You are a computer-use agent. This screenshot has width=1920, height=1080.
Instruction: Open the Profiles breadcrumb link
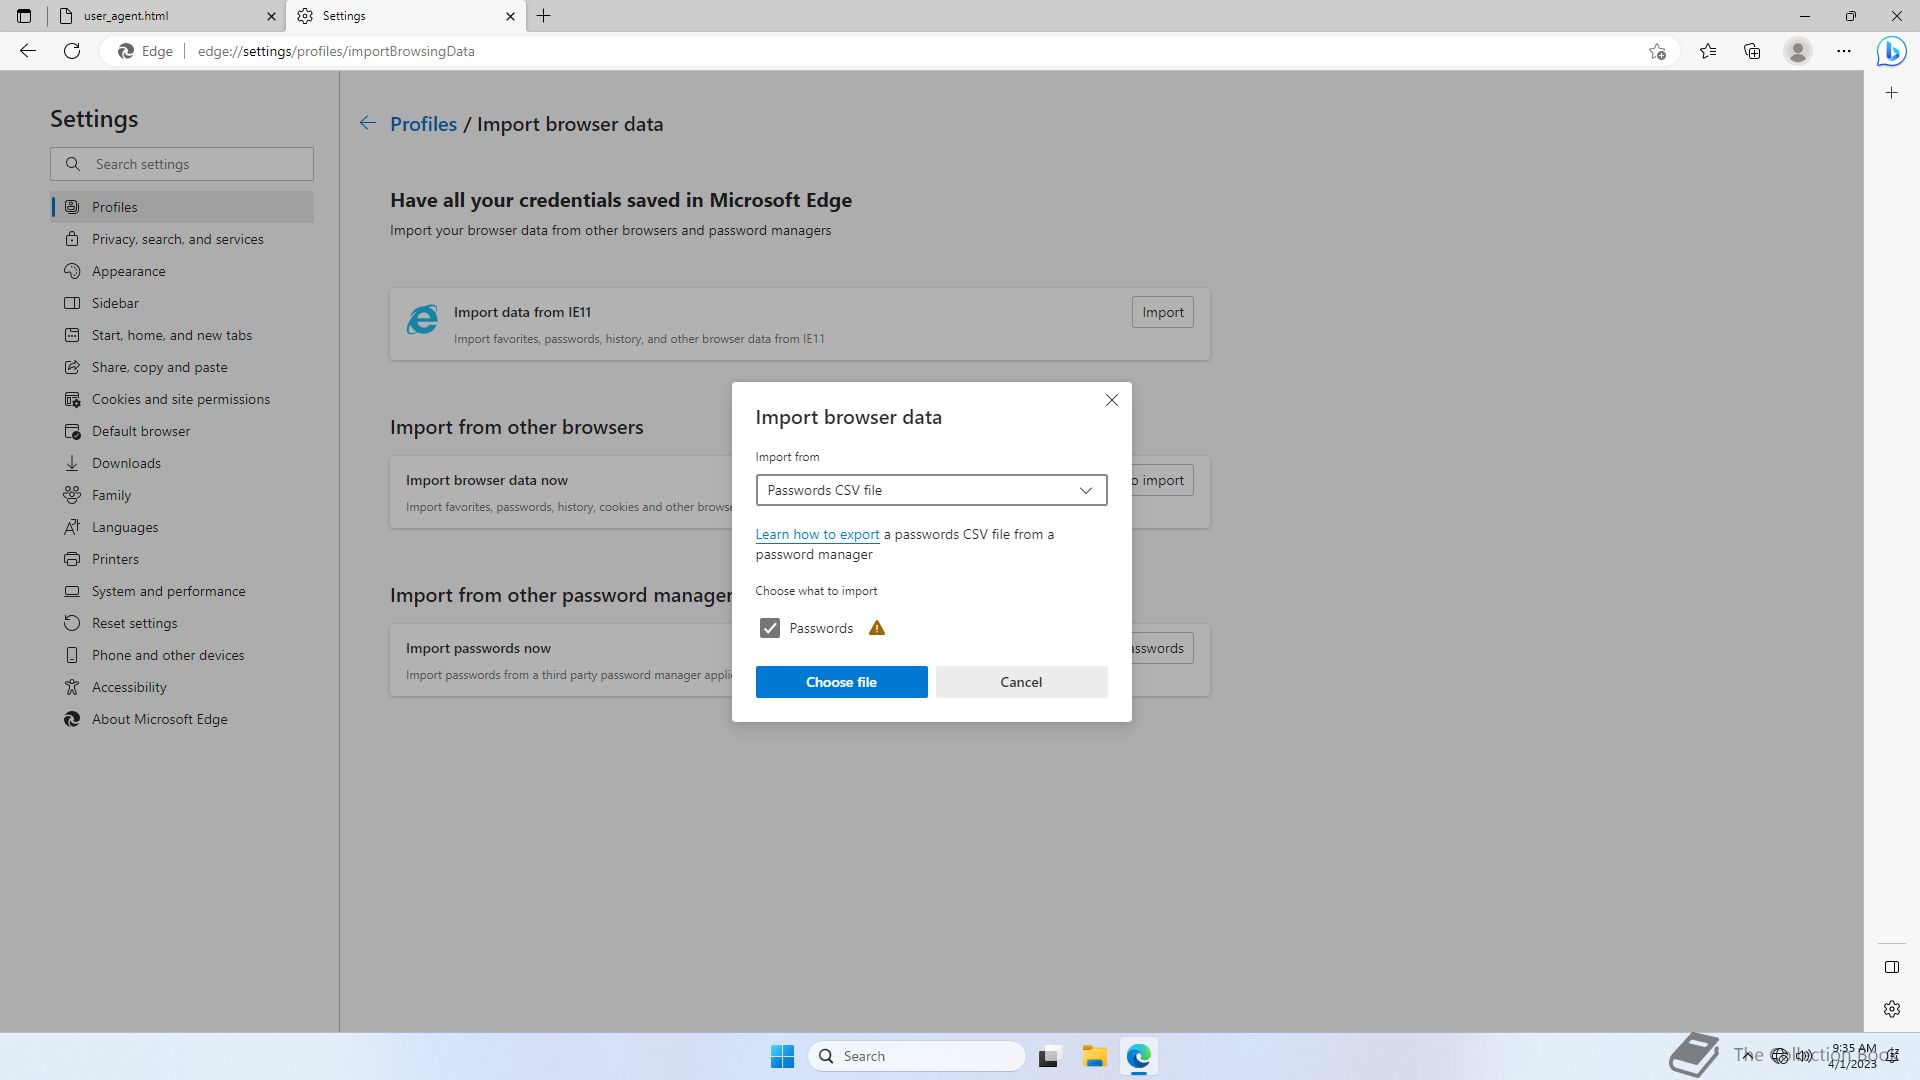423,124
